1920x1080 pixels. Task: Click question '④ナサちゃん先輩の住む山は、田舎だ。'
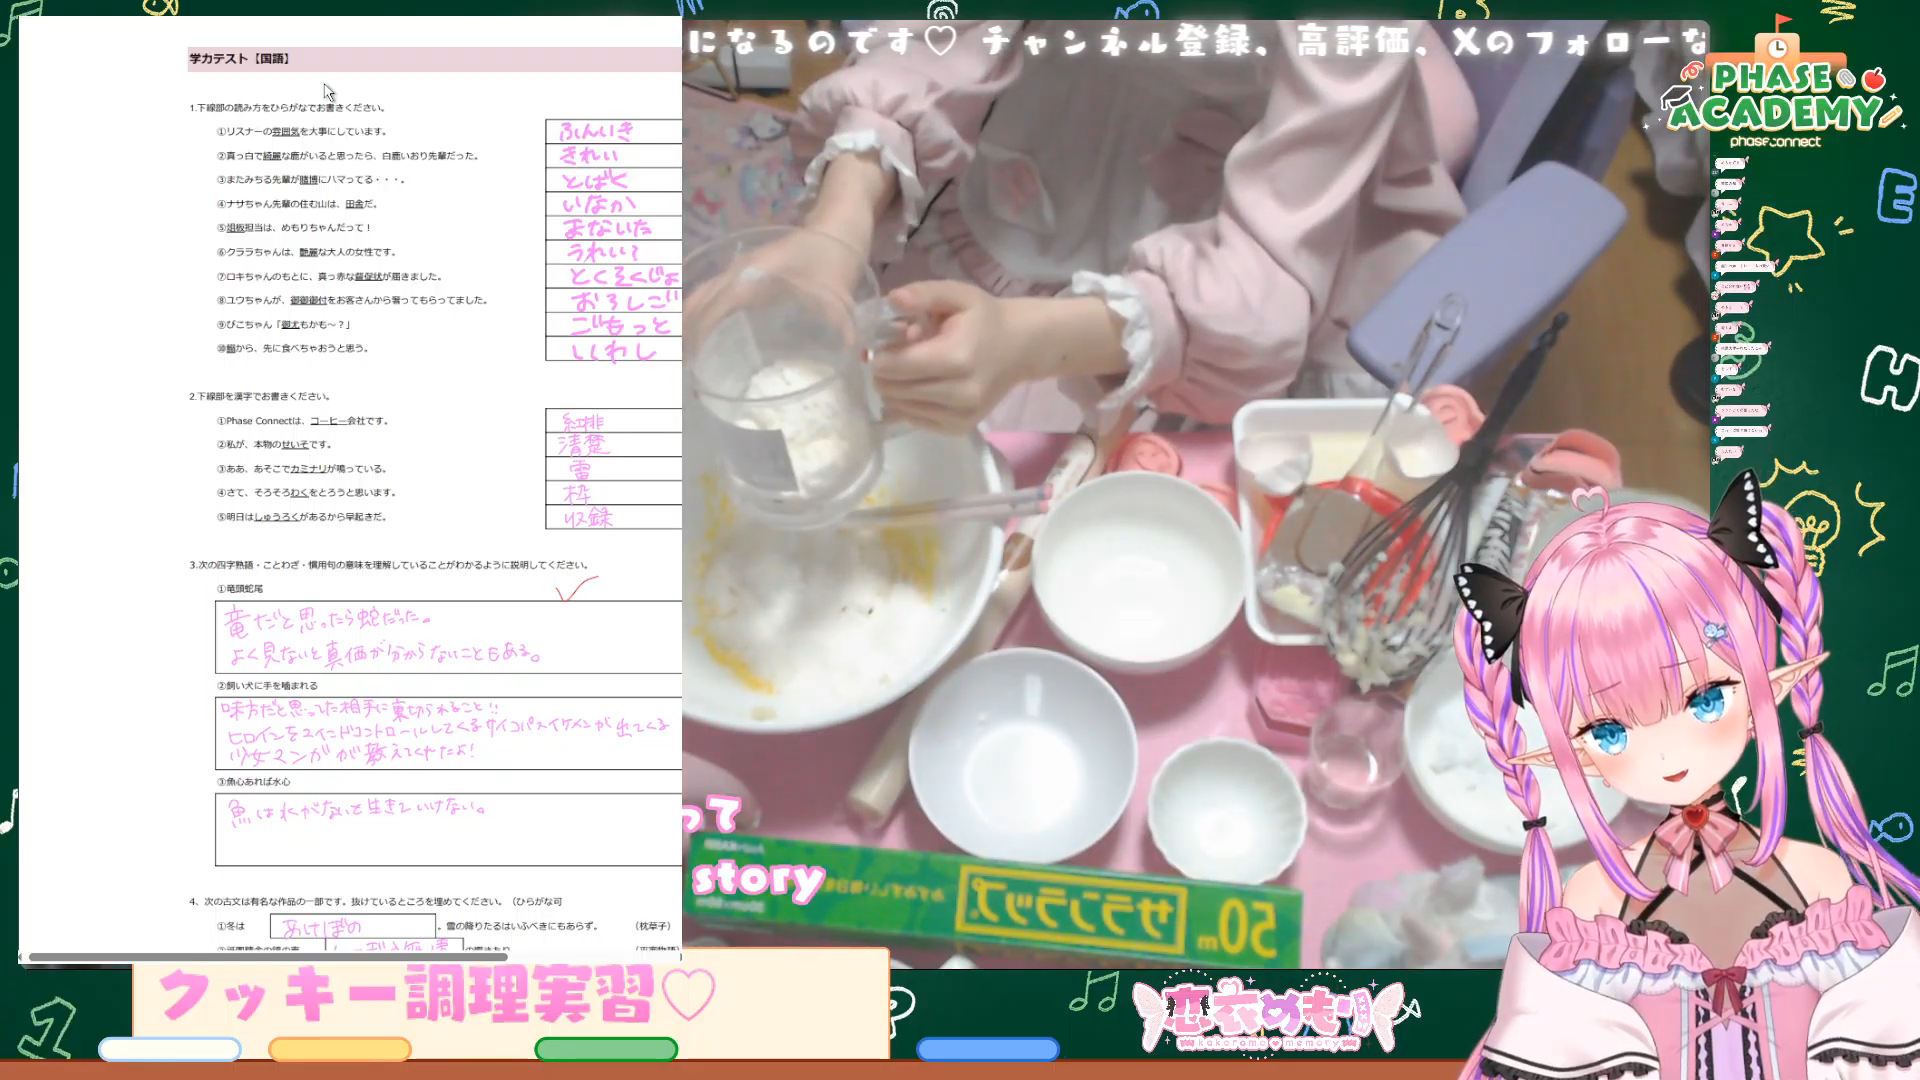pos(297,204)
